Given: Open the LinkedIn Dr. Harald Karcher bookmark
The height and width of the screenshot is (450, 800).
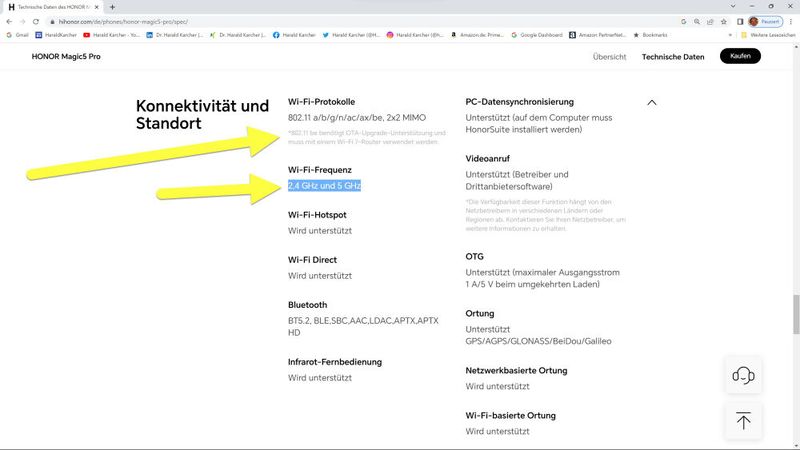Looking at the screenshot, I should tap(174, 35).
